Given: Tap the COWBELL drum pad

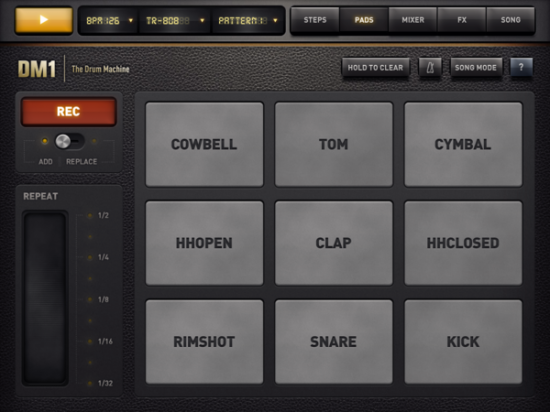Looking at the screenshot, I should point(204,144).
